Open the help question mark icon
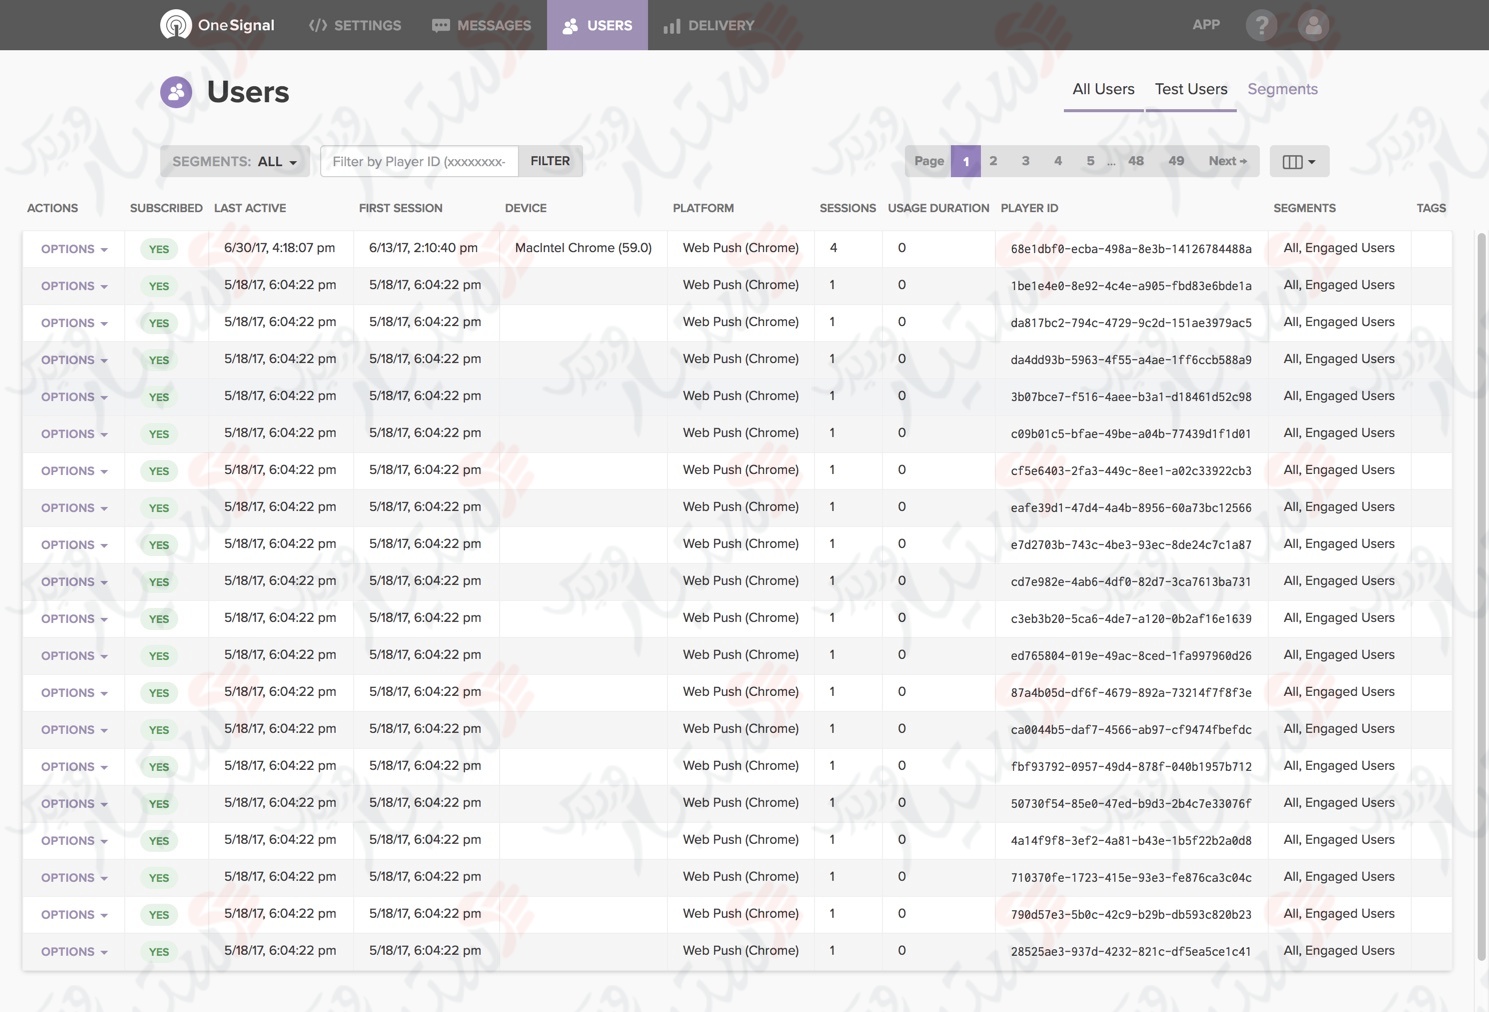This screenshot has height=1012, width=1489. (1261, 25)
